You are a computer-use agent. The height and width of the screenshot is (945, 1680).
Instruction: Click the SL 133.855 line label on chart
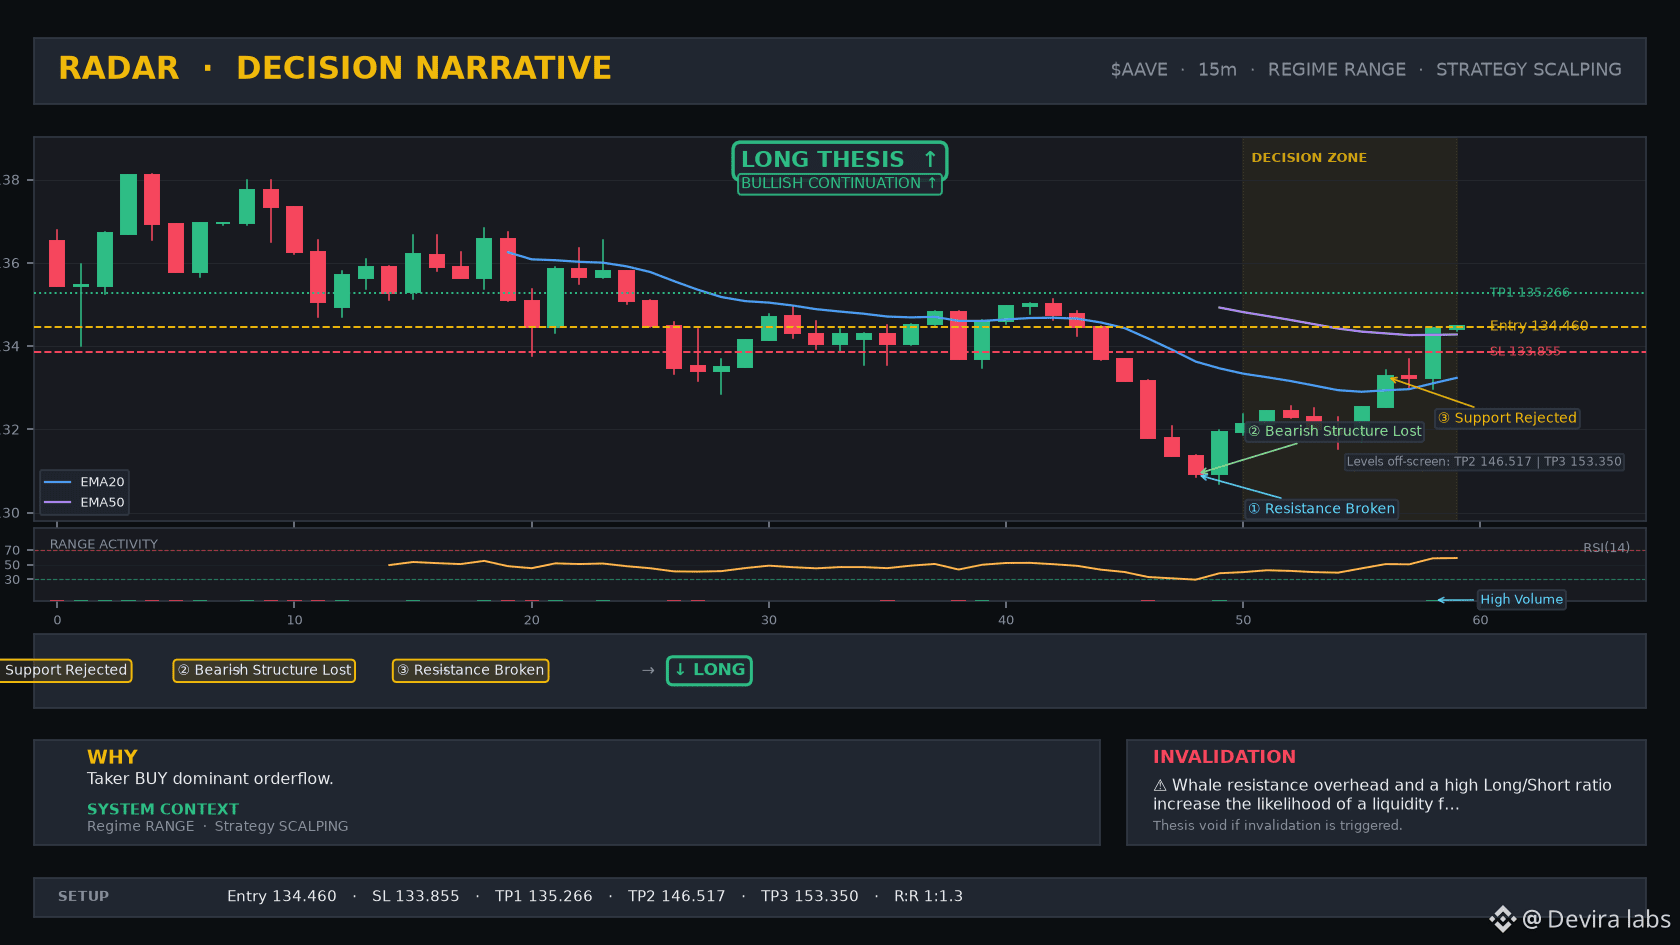click(1525, 352)
